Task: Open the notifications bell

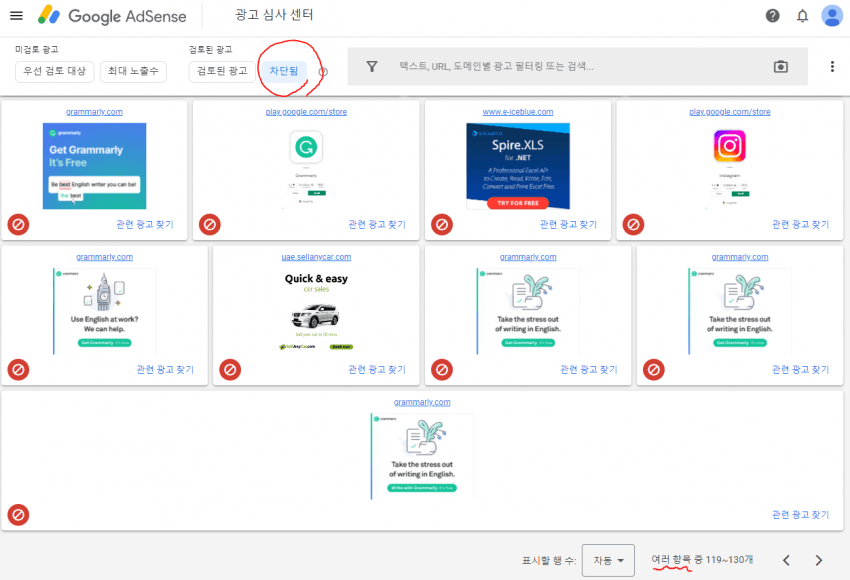Action: click(802, 16)
